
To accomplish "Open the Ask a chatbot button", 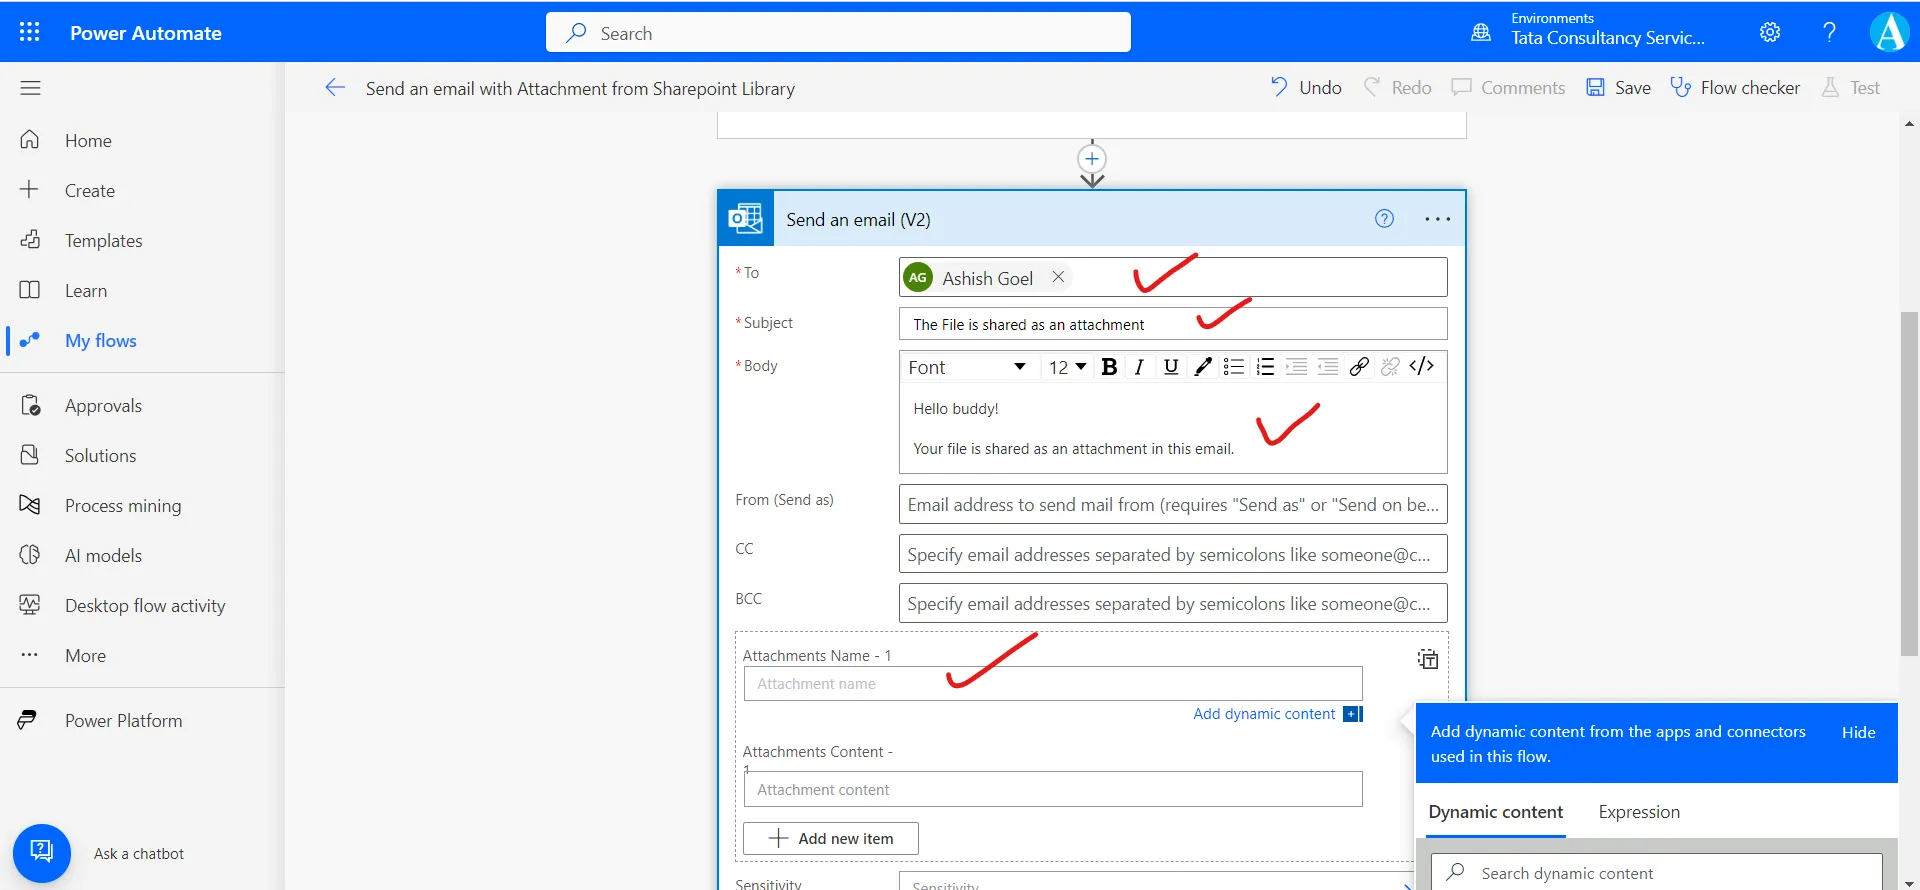I will [x=42, y=853].
